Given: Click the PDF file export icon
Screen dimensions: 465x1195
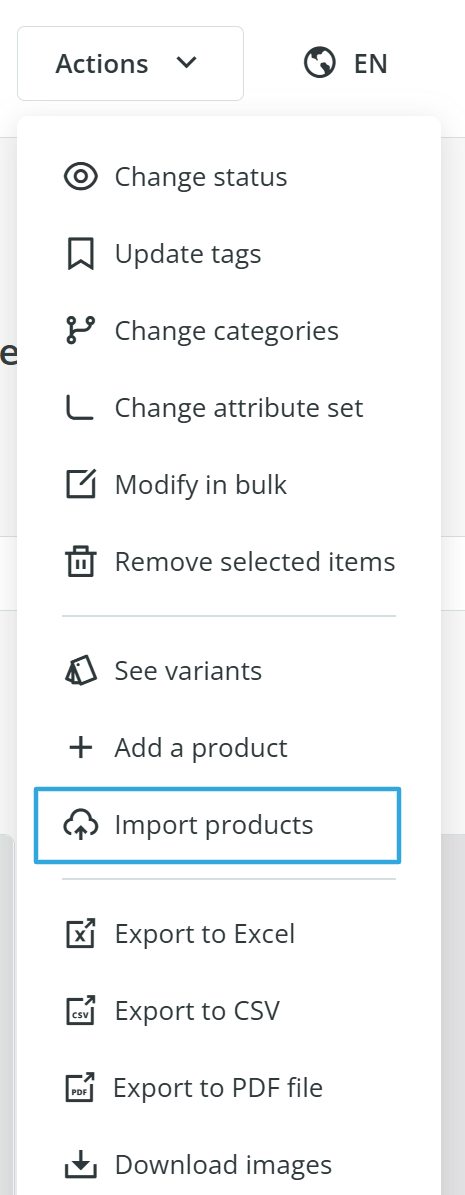Looking at the screenshot, I should tap(80, 1088).
